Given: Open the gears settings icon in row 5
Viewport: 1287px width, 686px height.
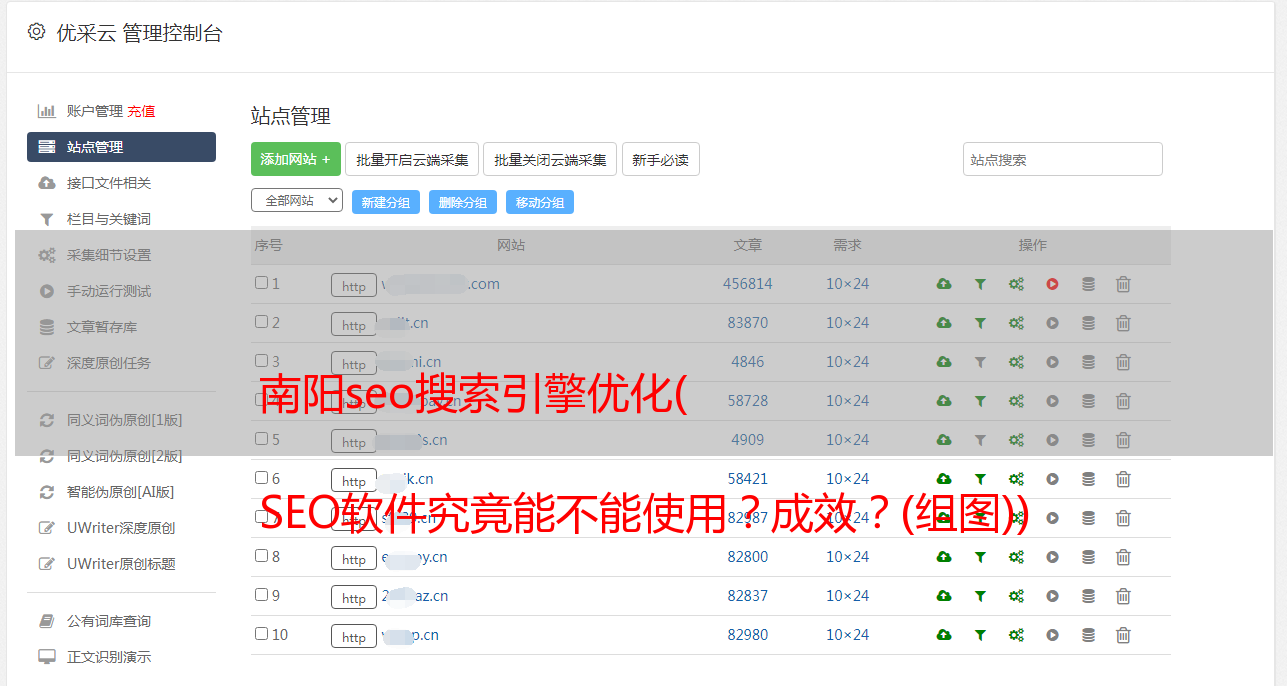Looking at the screenshot, I should point(1016,440).
